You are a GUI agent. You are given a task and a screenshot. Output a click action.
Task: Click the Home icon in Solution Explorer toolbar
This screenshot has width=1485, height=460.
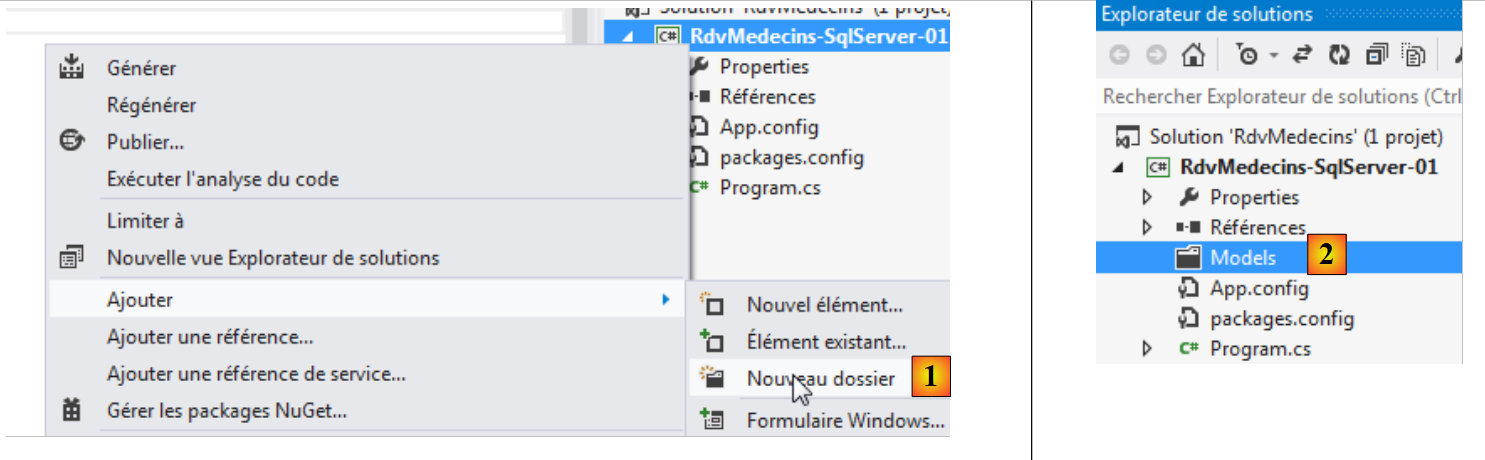(1191, 56)
